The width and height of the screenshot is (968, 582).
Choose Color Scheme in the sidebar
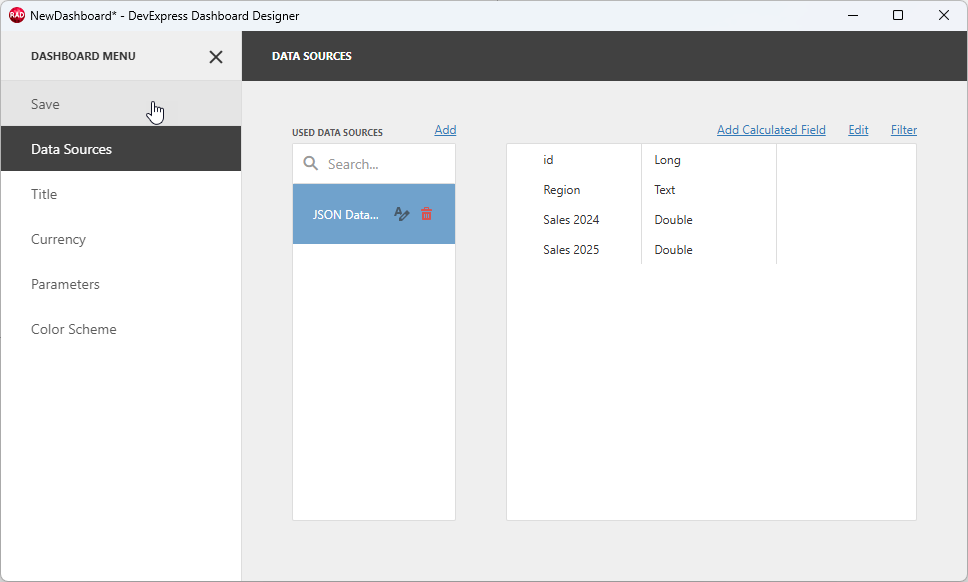(72, 329)
